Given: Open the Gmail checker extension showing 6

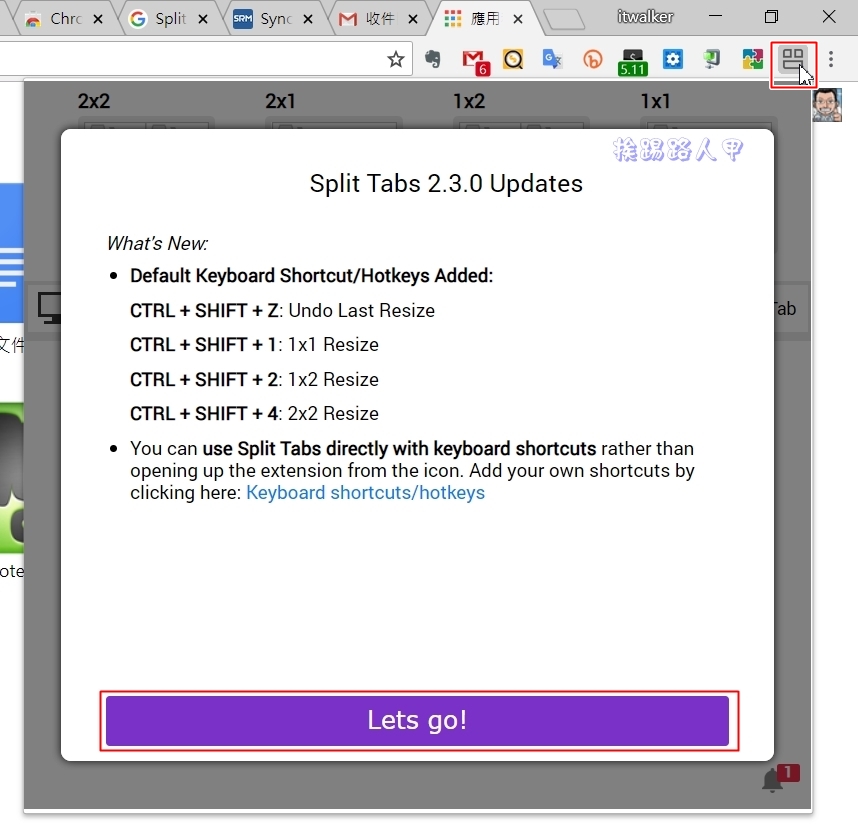Looking at the screenshot, I should coord(474,61).
